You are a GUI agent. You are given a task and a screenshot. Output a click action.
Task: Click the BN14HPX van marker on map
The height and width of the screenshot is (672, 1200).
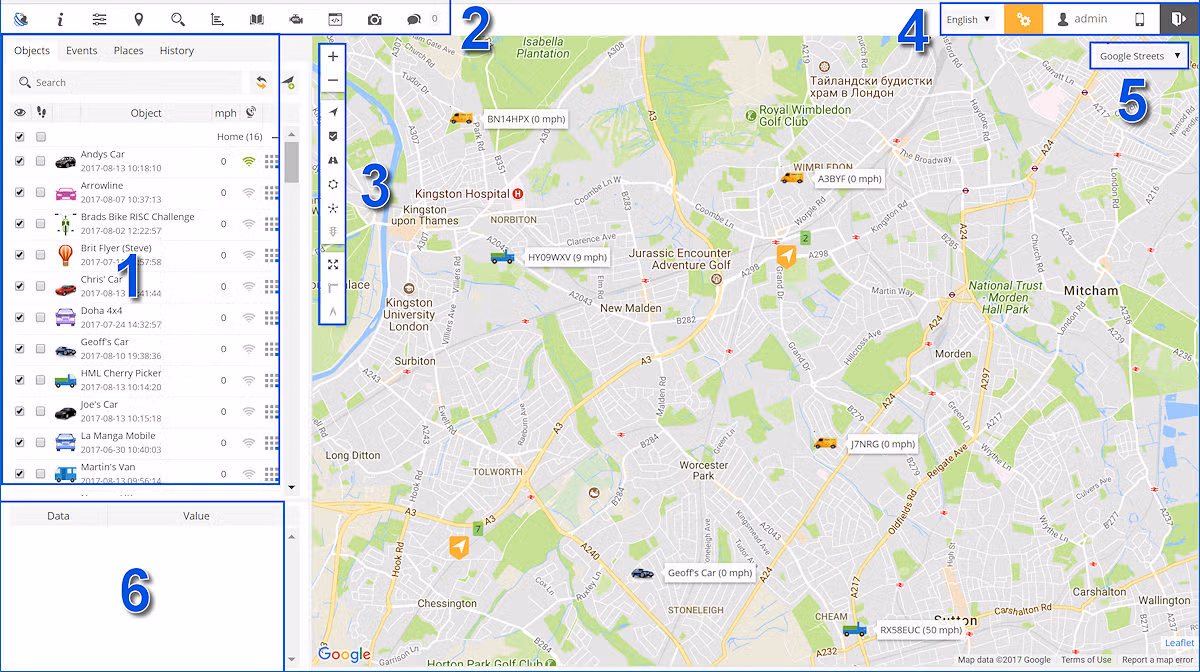tap(461, 118)
